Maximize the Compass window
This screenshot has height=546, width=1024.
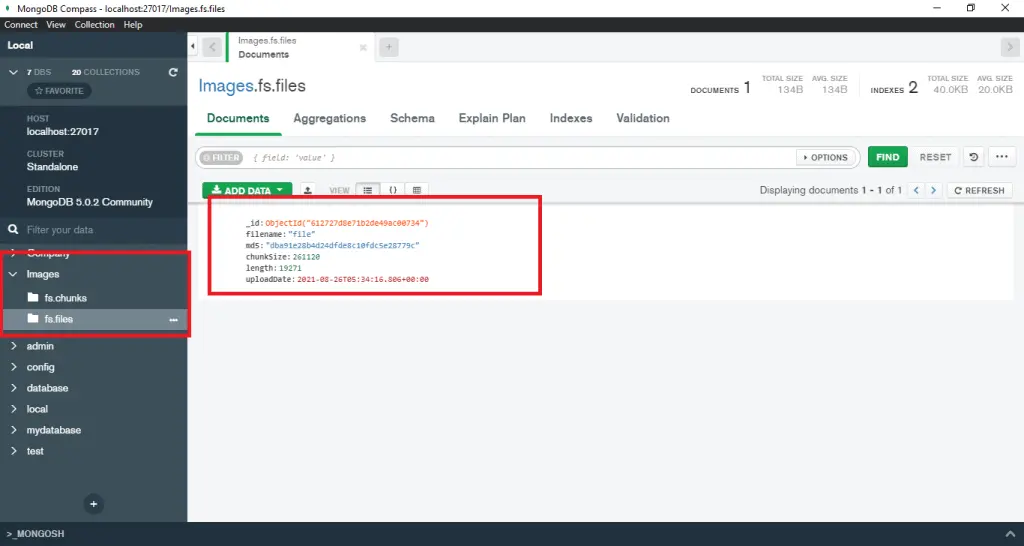tap(971, 8)
